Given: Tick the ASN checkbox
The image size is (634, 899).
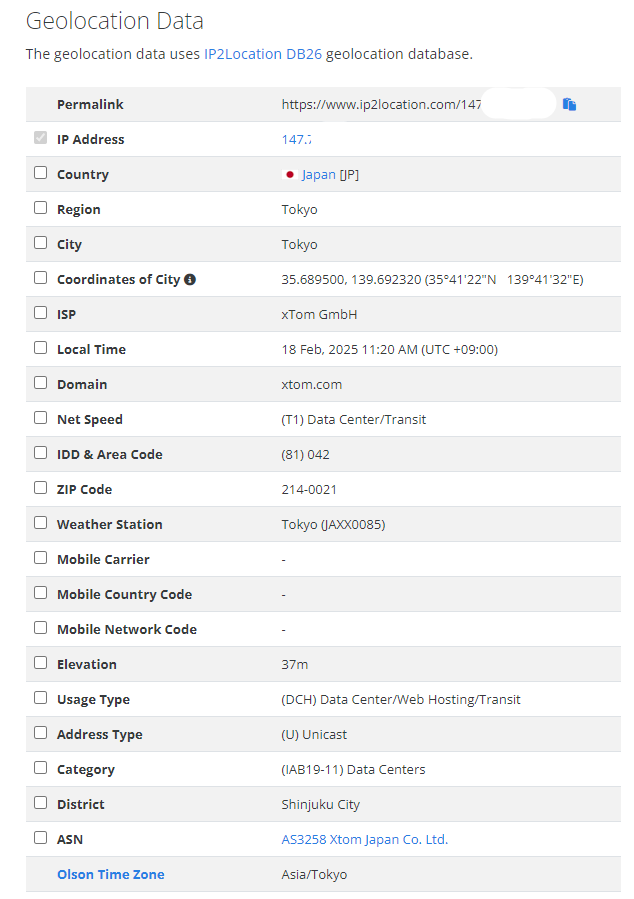Looking at the screenshot, I should click(x=40, y=837).
